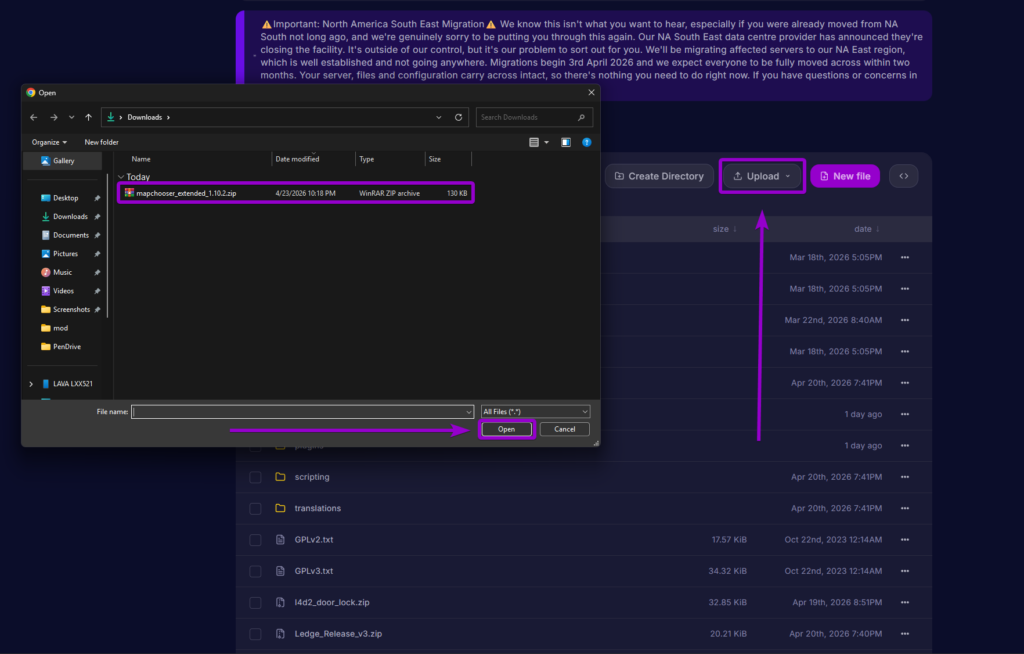The width and height of the screenshot is (1024, 654).
Task: Open the Organize menu
Action: pos(48,142)
